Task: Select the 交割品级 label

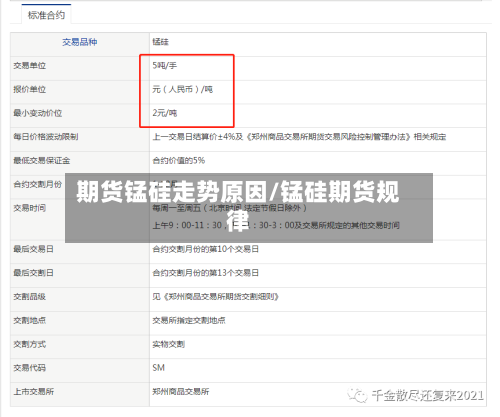Action: (30, 296)
